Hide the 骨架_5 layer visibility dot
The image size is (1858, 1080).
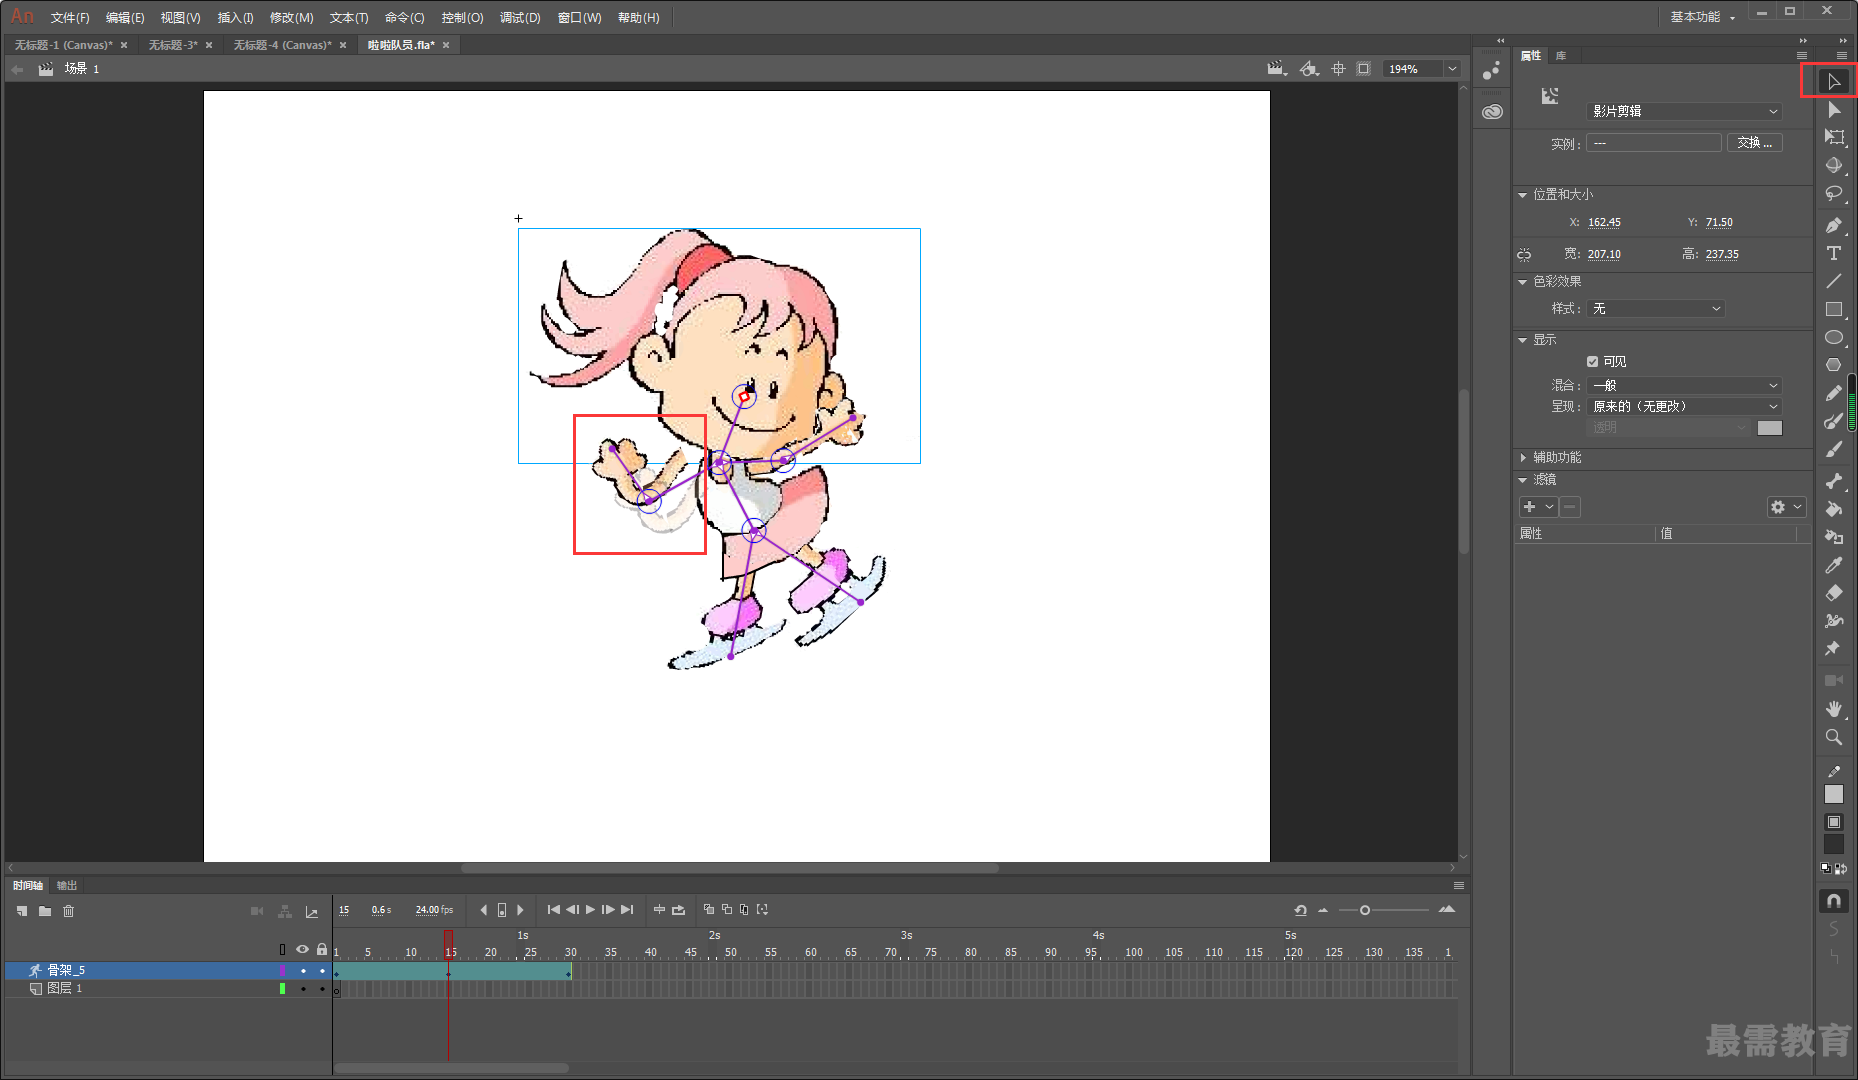tap(303, 971)
